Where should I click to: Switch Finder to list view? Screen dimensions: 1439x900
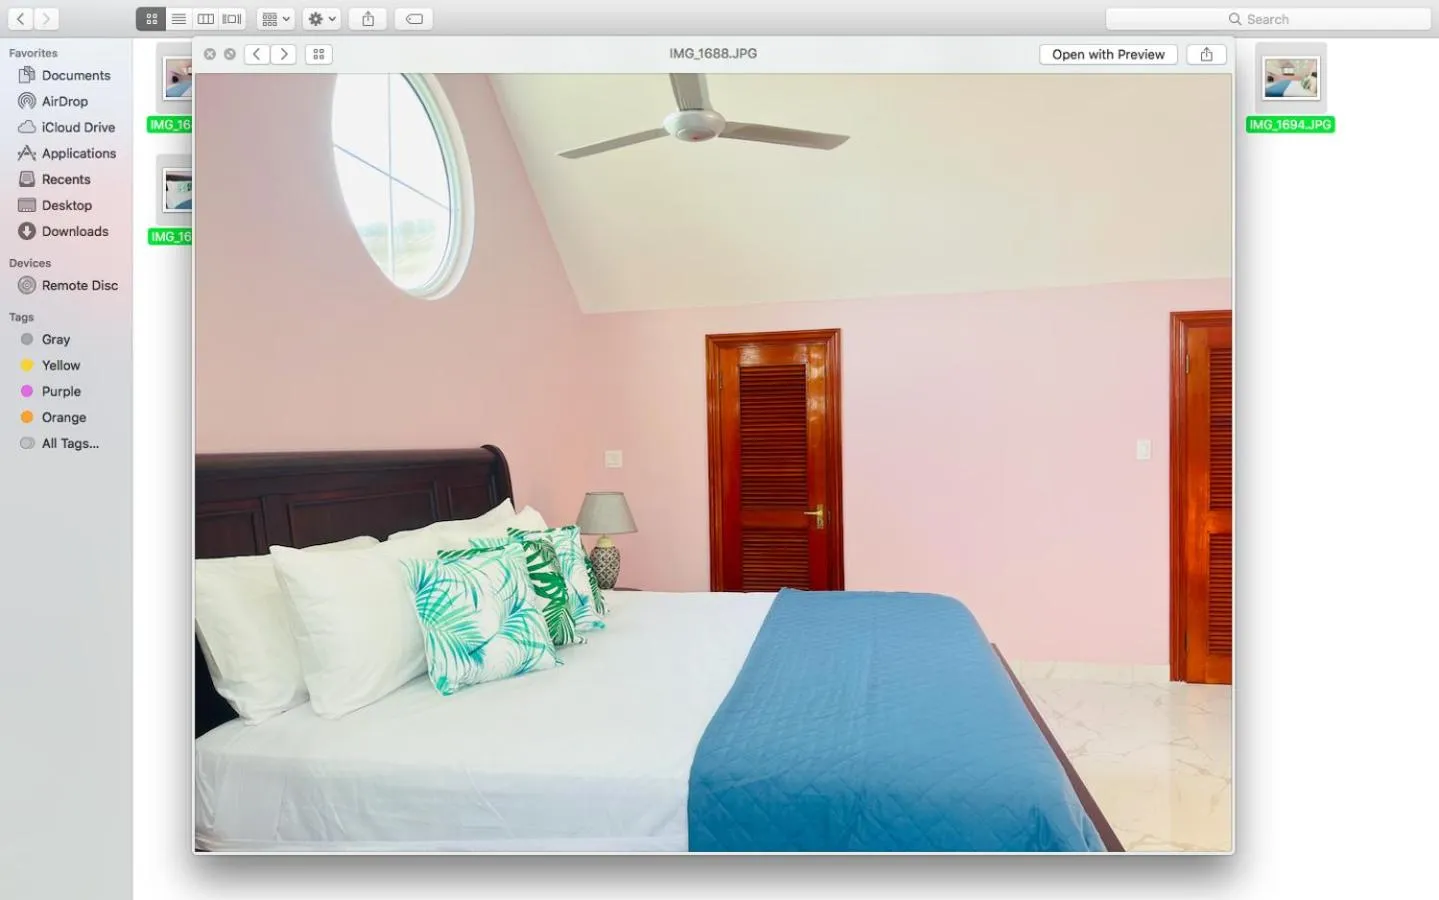[x=178, y=18]
